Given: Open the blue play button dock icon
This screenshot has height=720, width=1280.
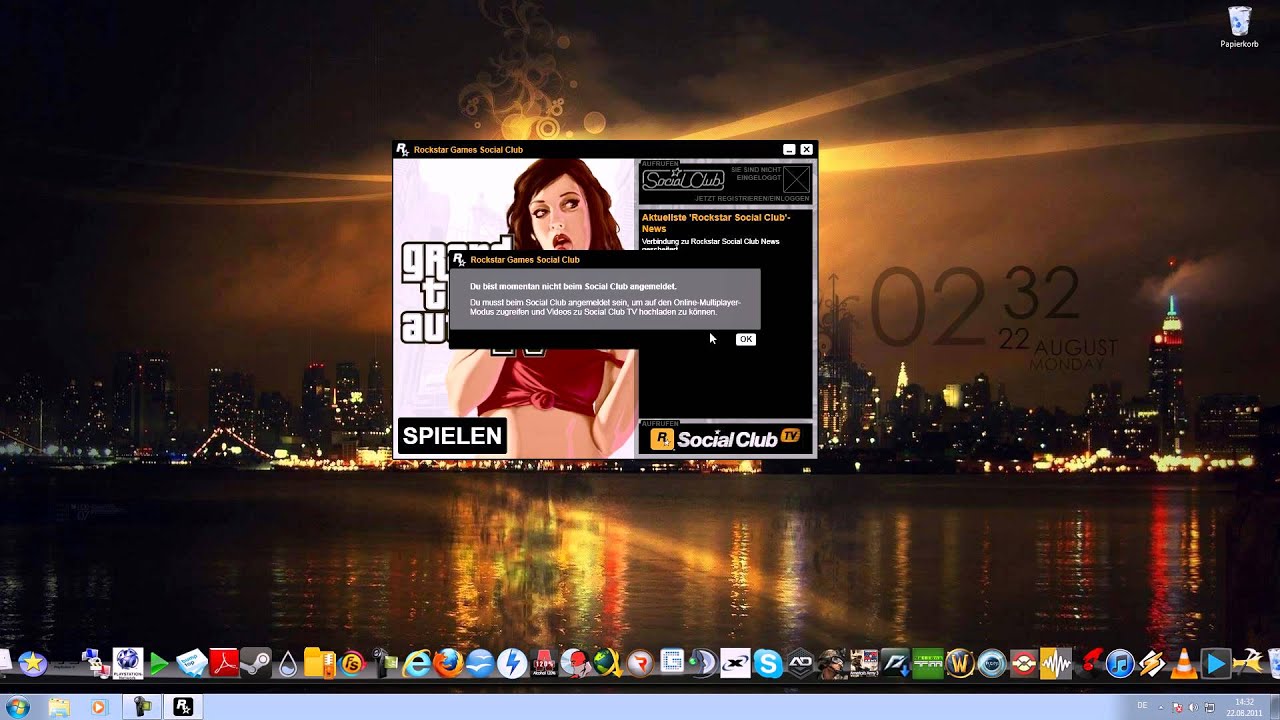Looking at the screenshot, I should coord(1216,662).
